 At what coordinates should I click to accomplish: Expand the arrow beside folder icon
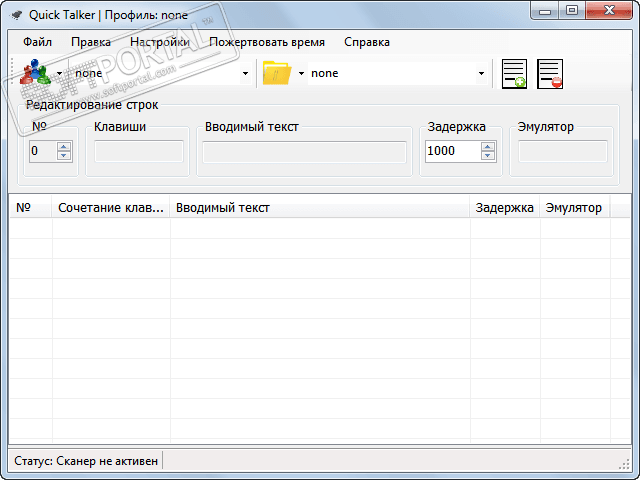pos(301,73)
